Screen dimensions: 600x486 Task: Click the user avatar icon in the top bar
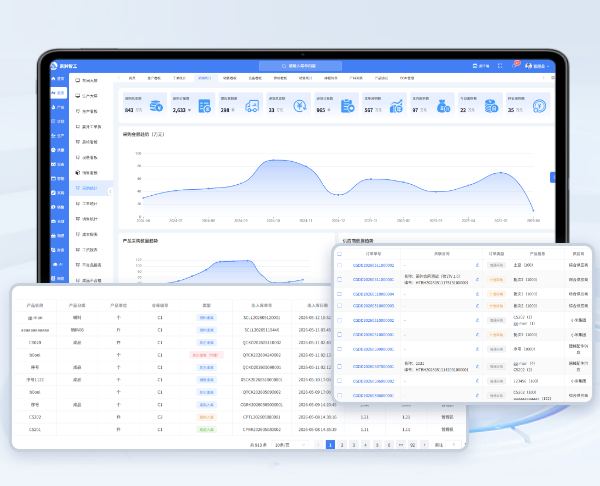click(x=529, y=66)
